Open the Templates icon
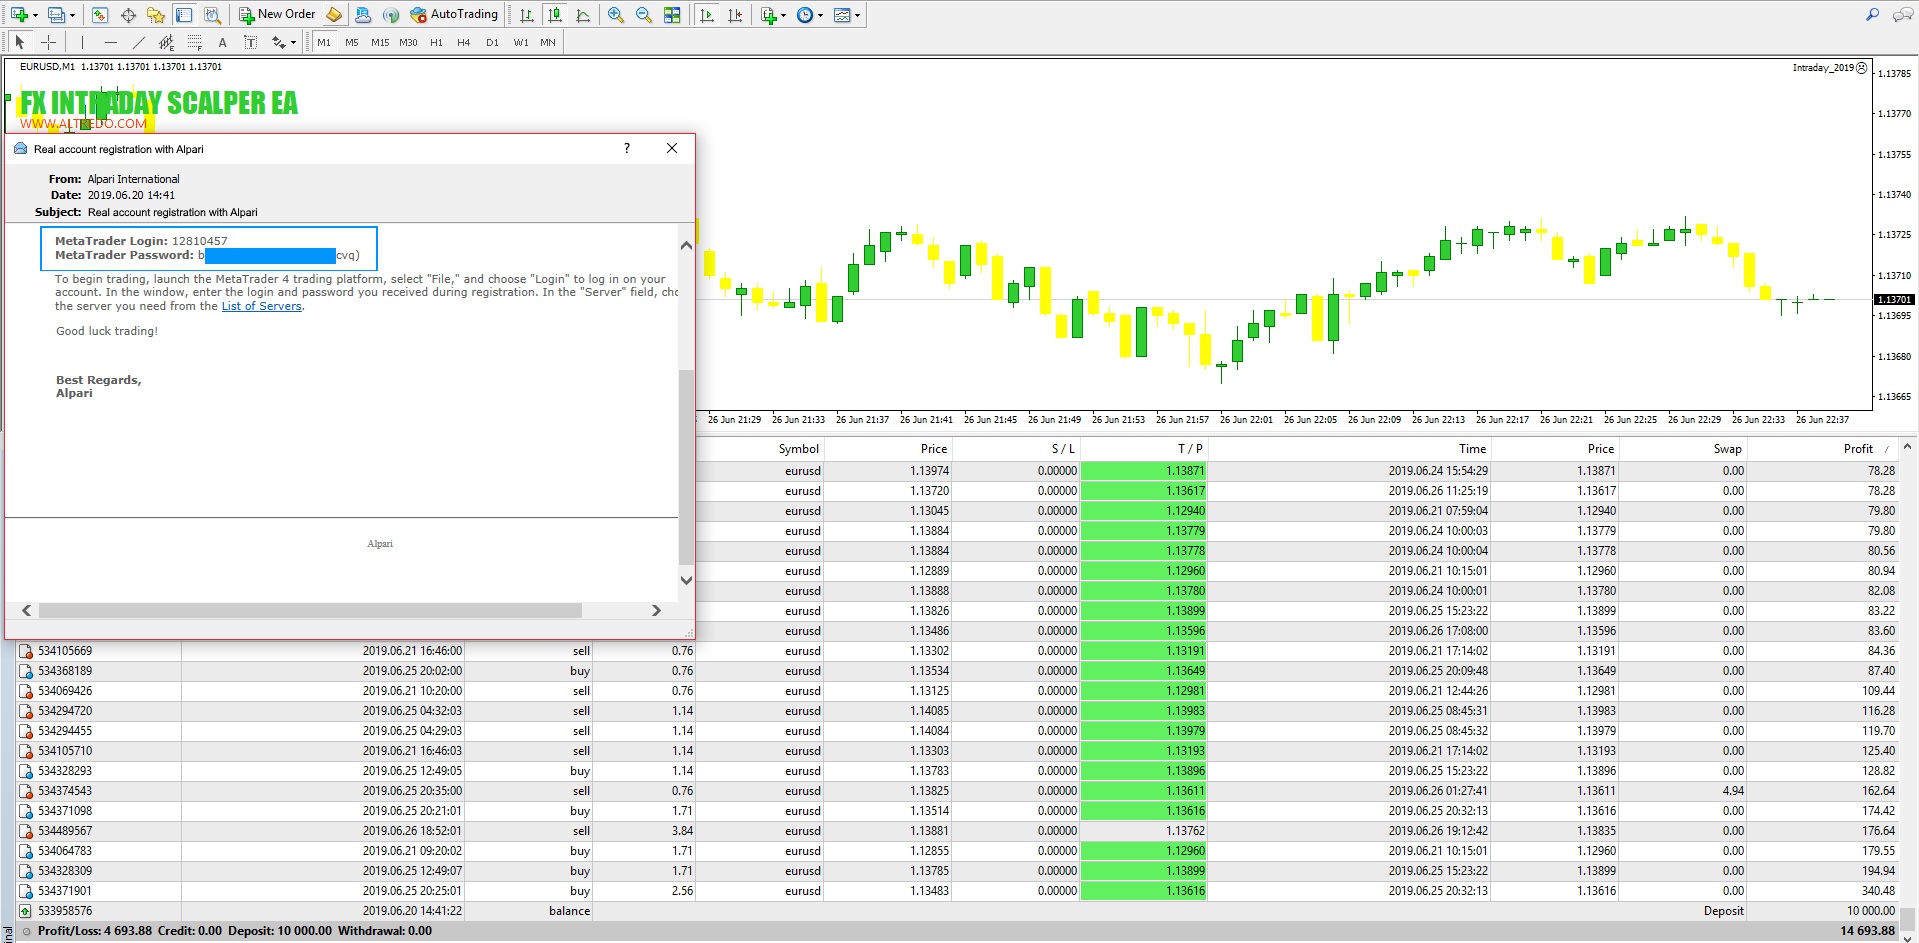This screenshot has height=943, width=1919. (842, 15)
